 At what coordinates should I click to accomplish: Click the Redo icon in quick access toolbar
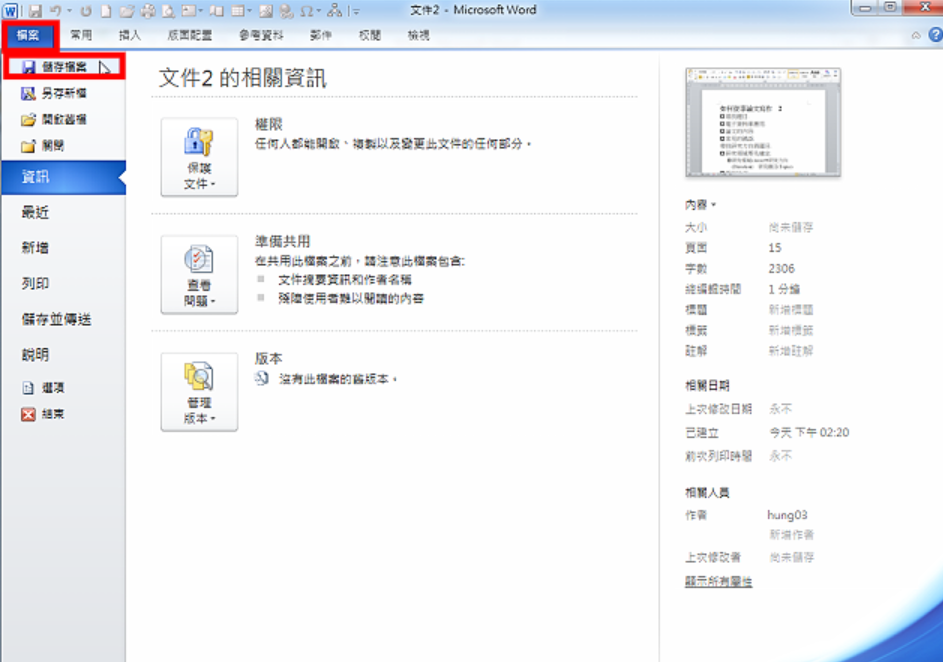pyautogui.click(x=86, y=11)
